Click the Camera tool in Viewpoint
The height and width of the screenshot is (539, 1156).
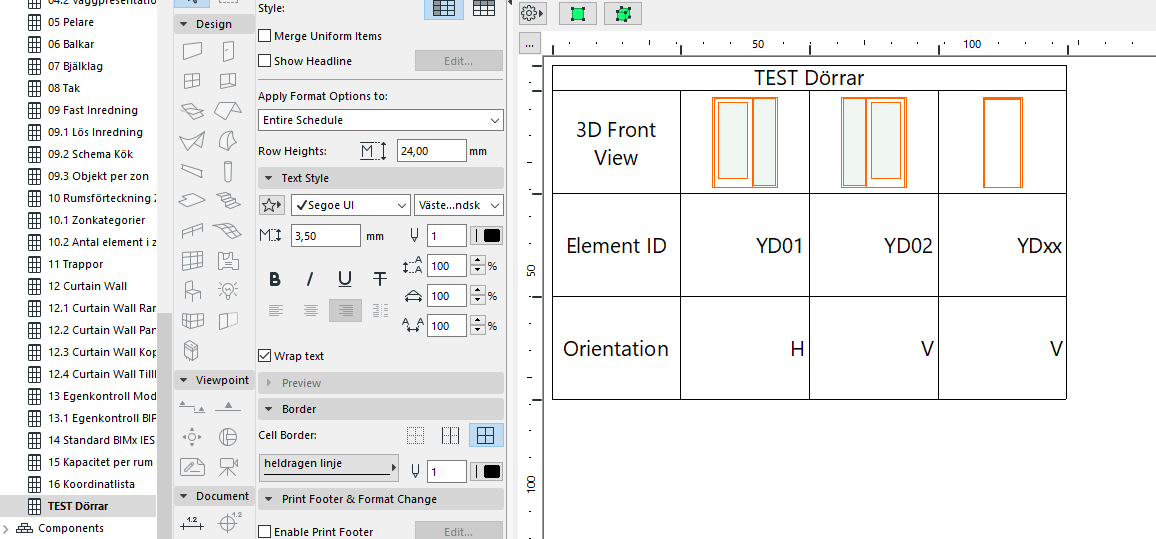point(228,466)
